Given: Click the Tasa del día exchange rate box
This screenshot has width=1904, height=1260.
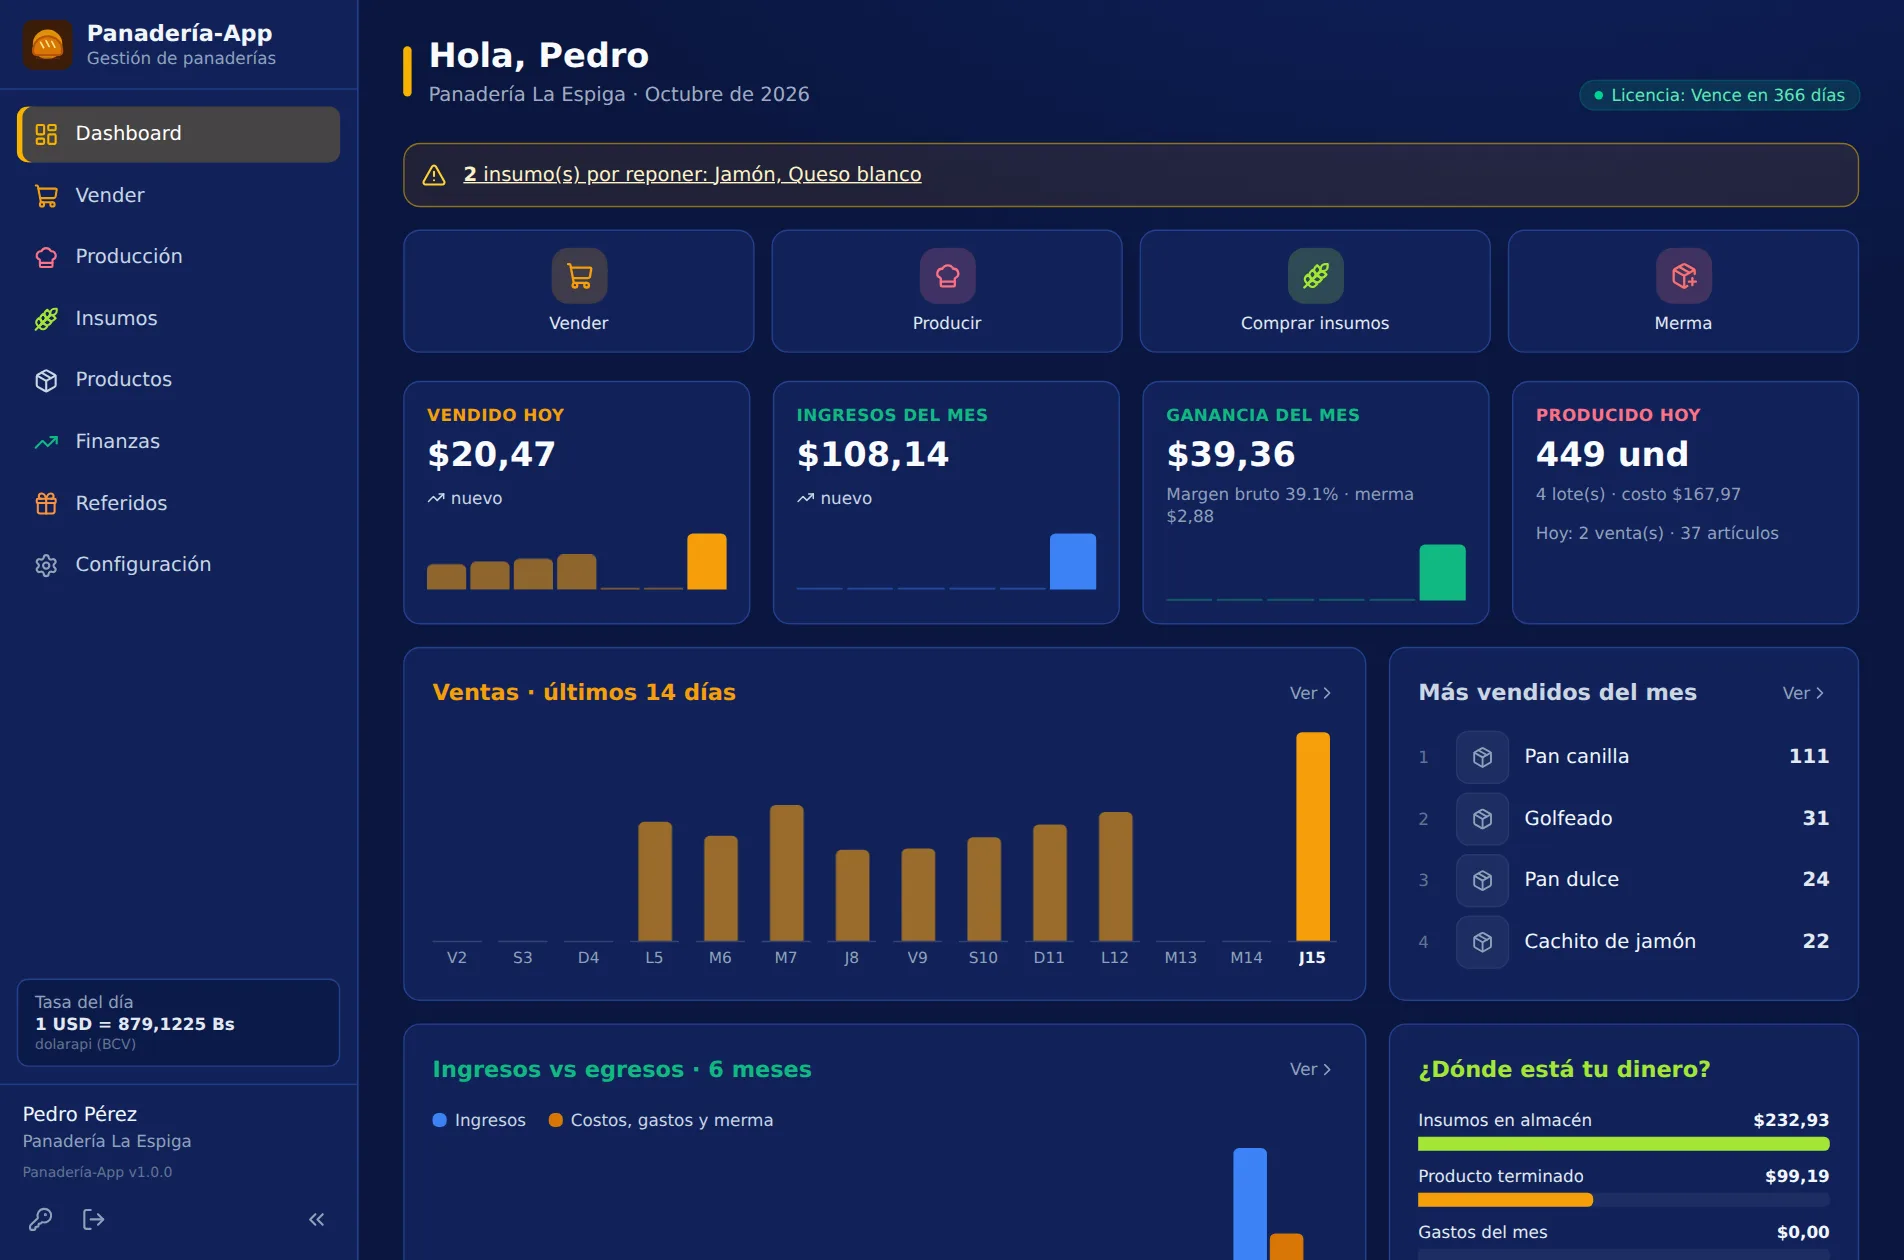Looking at the screenshot, I should click(179, 1022).
